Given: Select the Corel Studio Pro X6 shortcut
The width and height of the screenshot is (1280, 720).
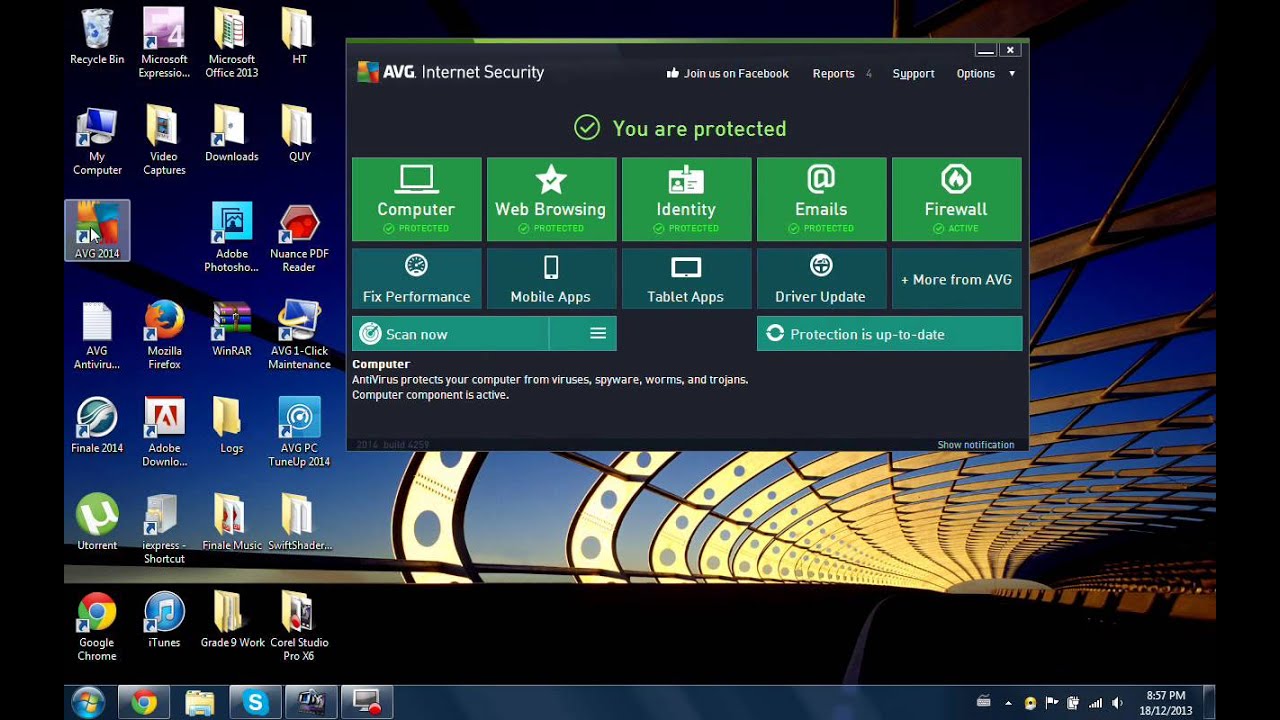Looking at the screenshot, I should coord(299,627).
